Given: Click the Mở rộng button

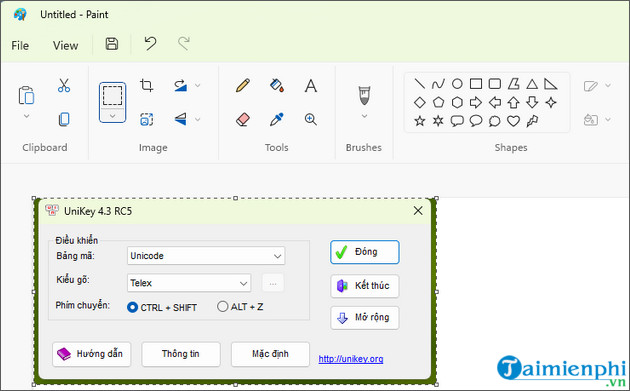Looking at the screenshot, I should pos(365,318).
